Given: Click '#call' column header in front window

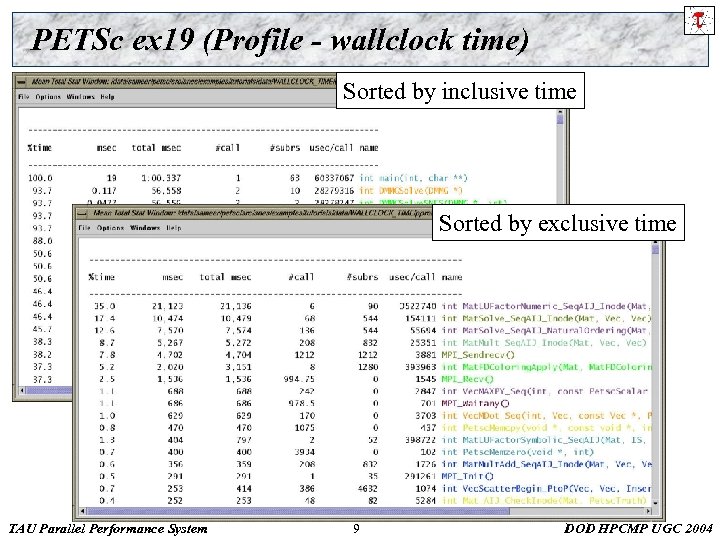Looking at the screenshot, I should coord(301,277).
